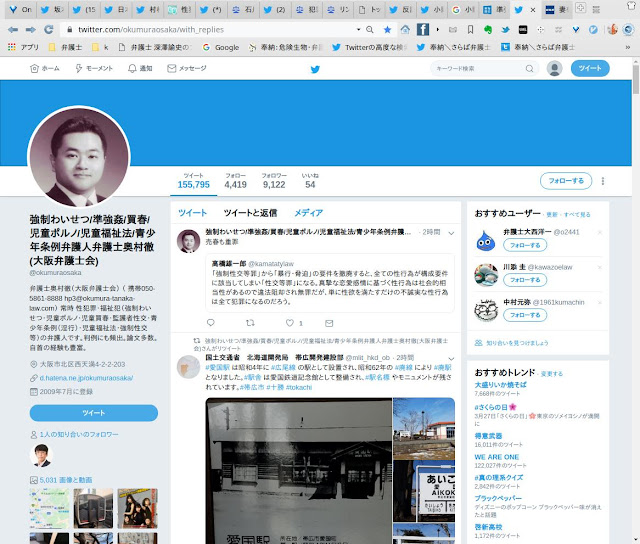Click the Twitter bird logo in header
Screen dimensions: 640x544
point(315,69)
